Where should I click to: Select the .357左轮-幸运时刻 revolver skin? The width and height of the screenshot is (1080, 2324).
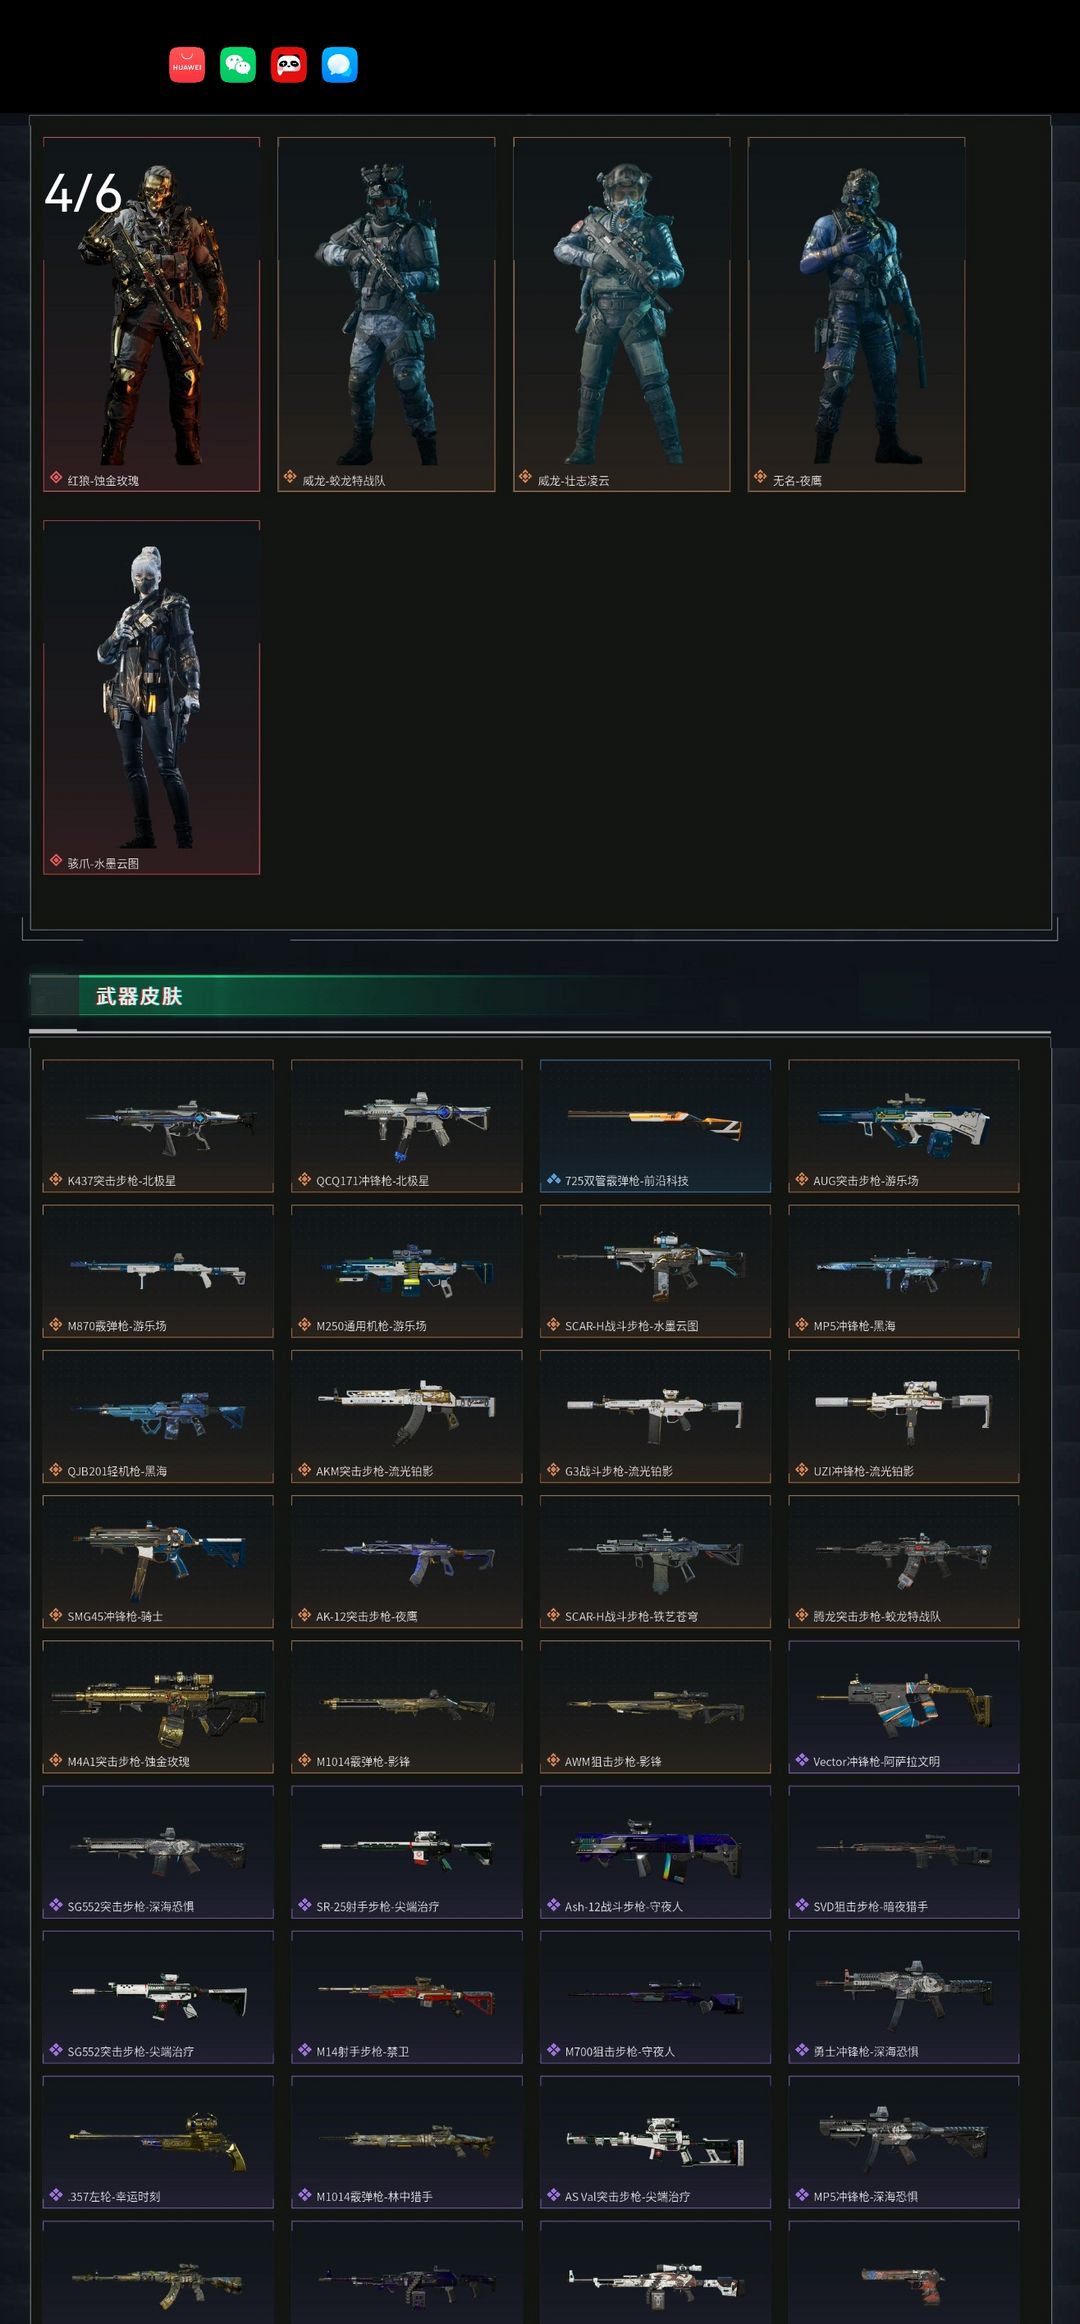pos(158,2142)
